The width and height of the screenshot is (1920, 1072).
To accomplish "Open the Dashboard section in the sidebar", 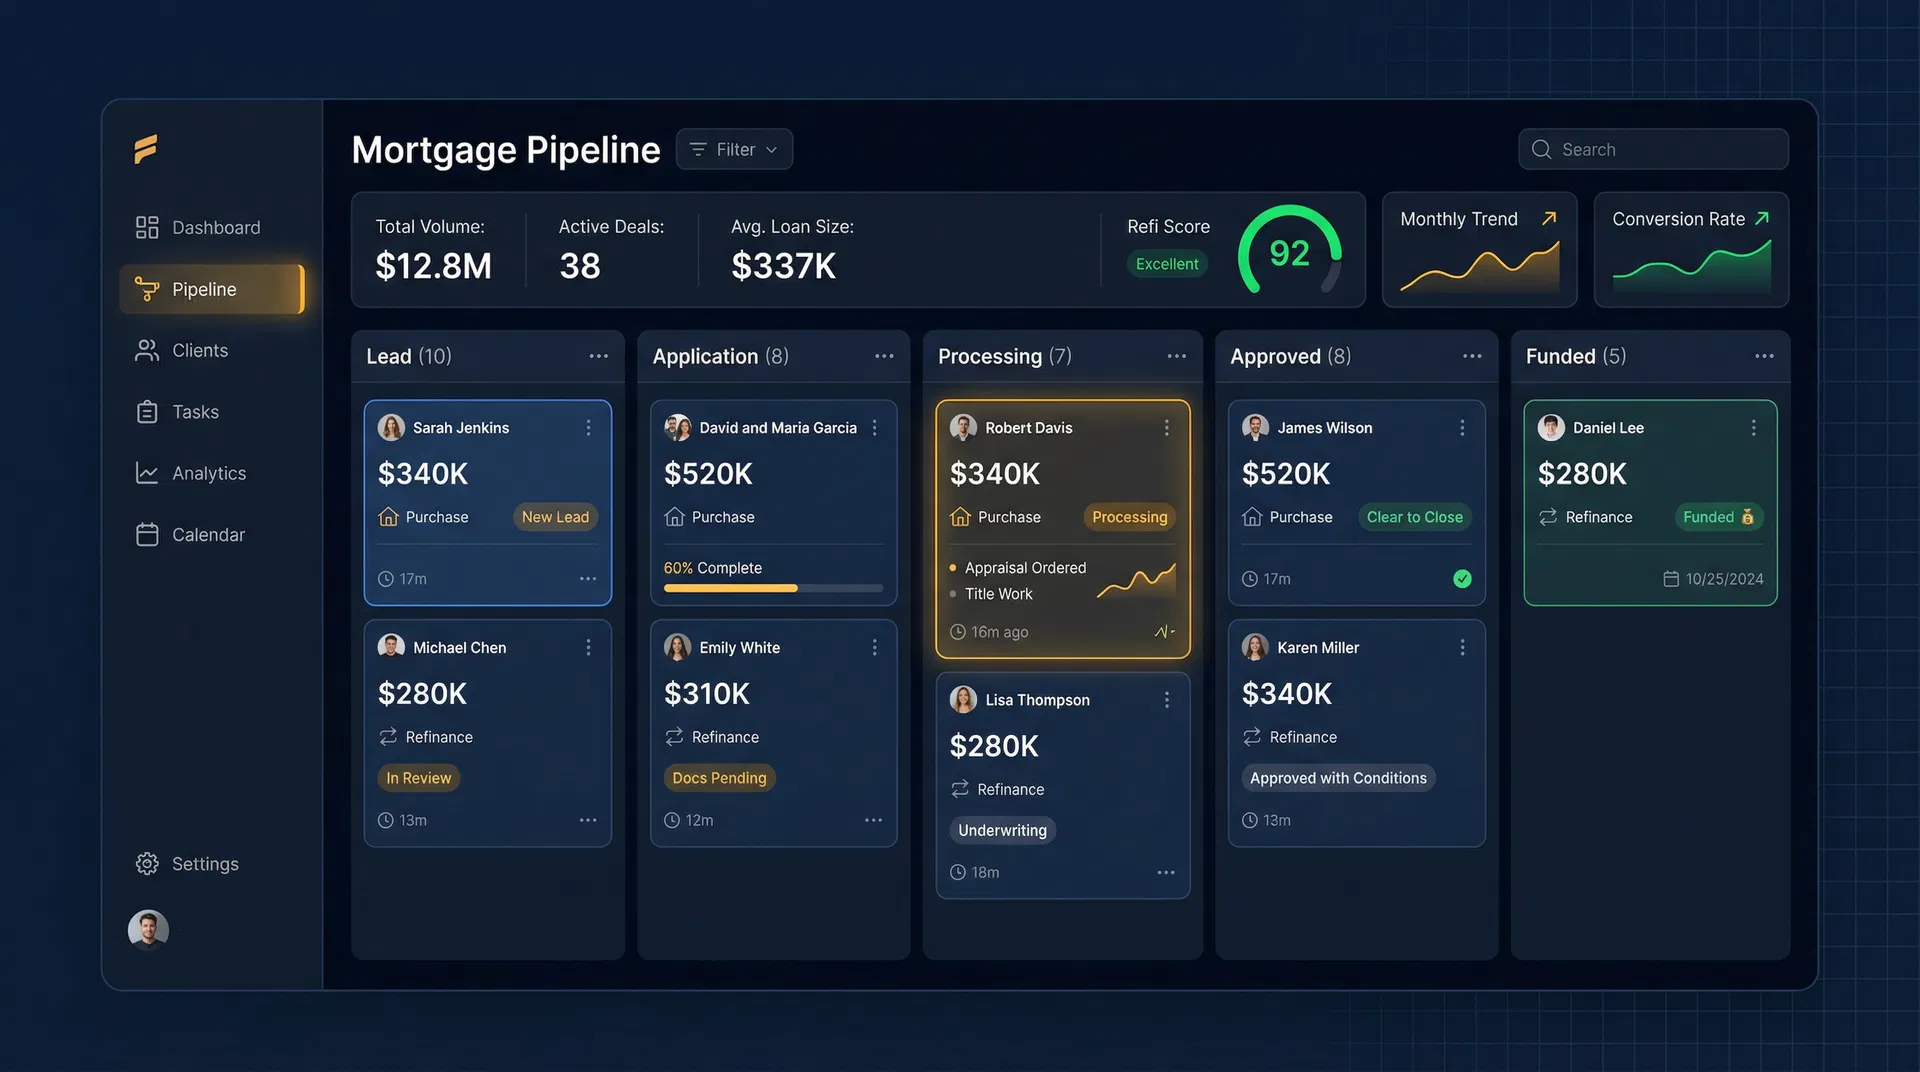I will [x=215, y=227].
